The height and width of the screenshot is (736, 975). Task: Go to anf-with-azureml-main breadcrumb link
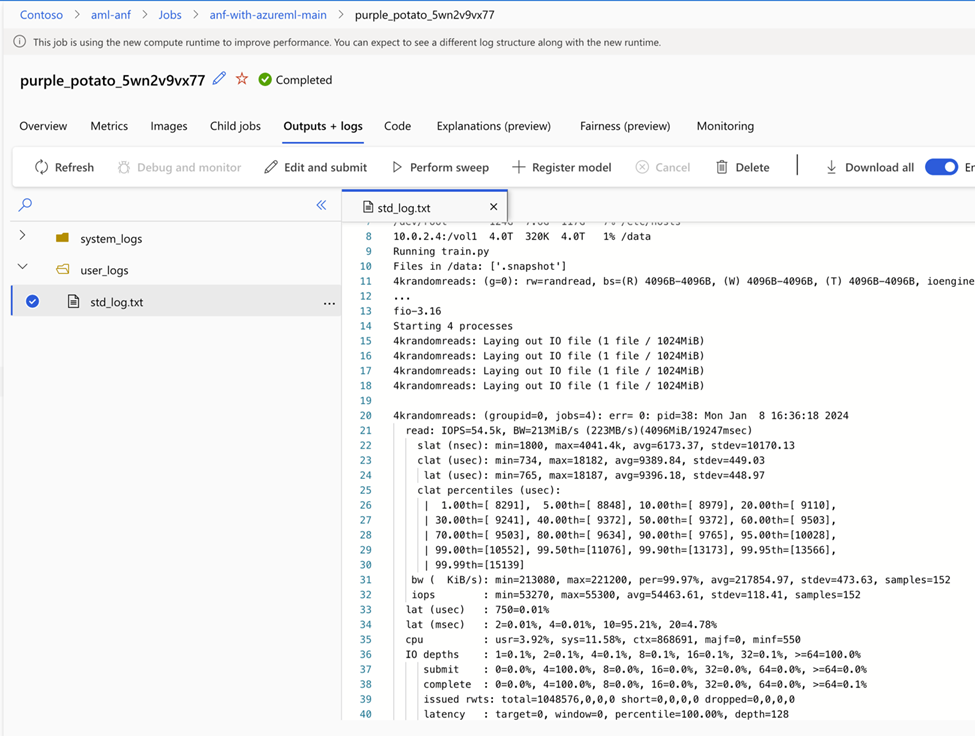point(268,15)
